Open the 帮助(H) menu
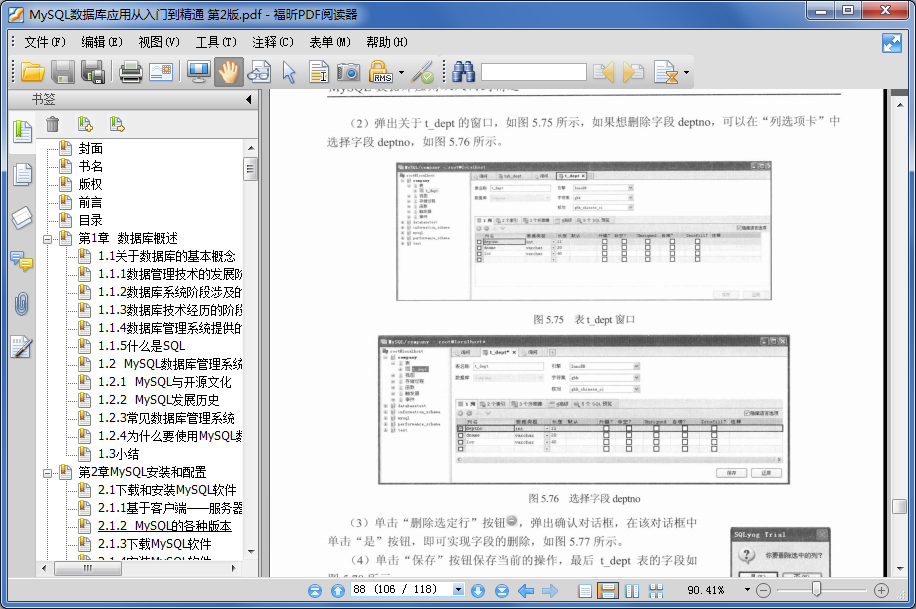Screen dimensions: 916x609 pos(387,42)
